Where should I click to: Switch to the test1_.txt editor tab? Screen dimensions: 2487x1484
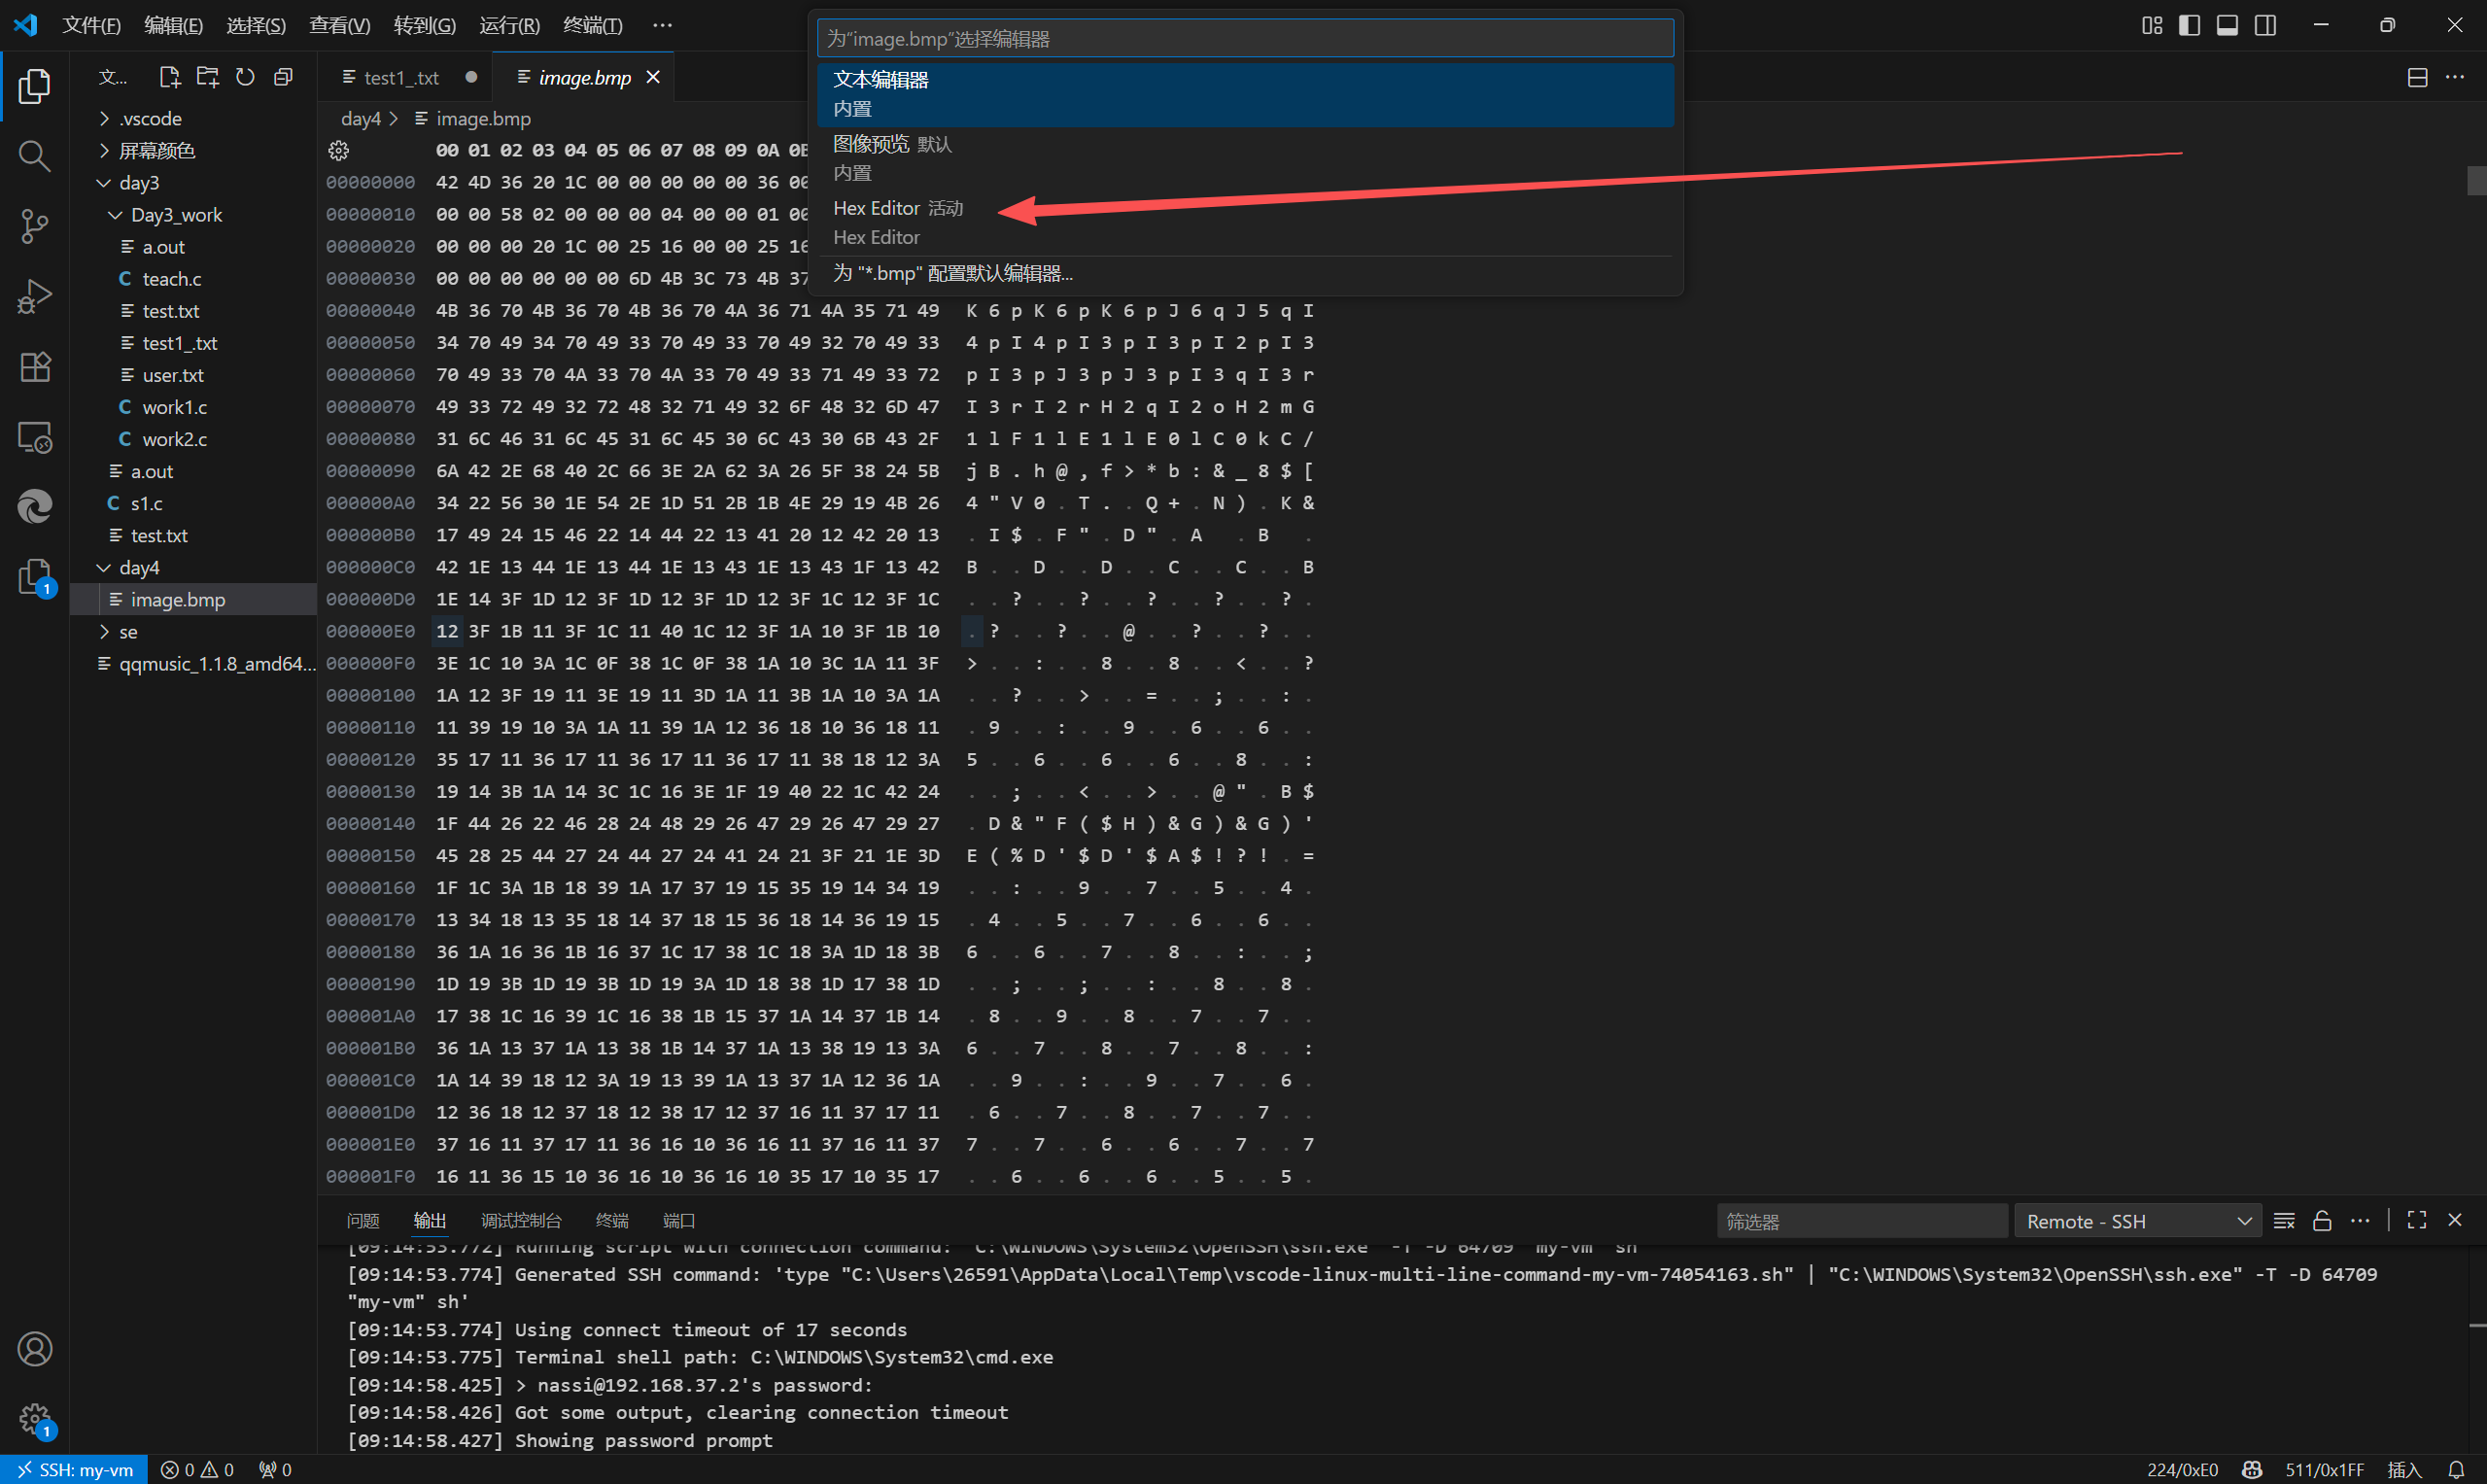(400, 78)
